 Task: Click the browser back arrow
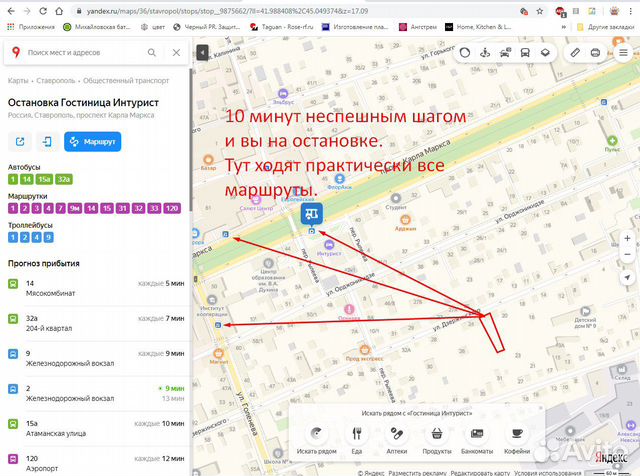tap(11, 11)
